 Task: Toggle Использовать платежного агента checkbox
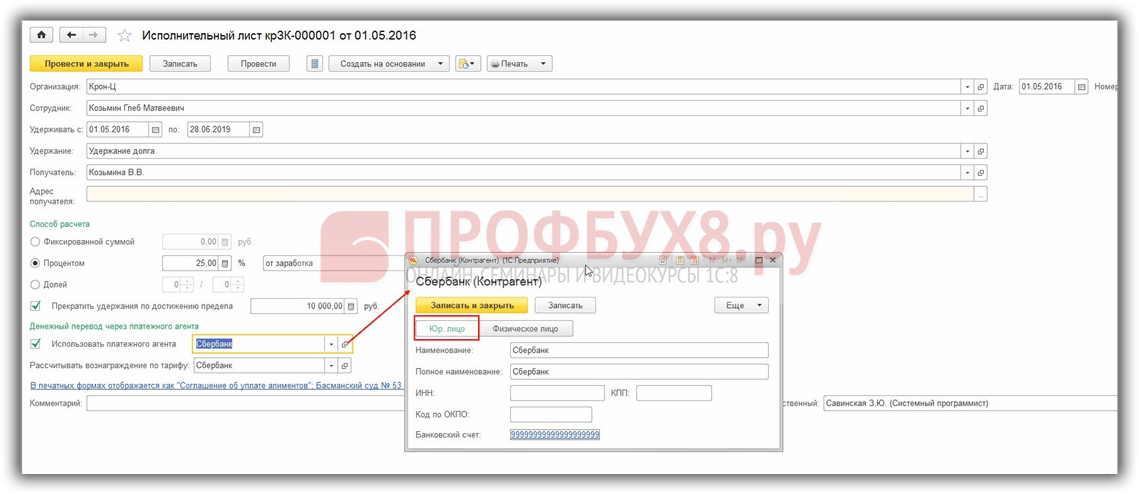(x=35, y=344)
